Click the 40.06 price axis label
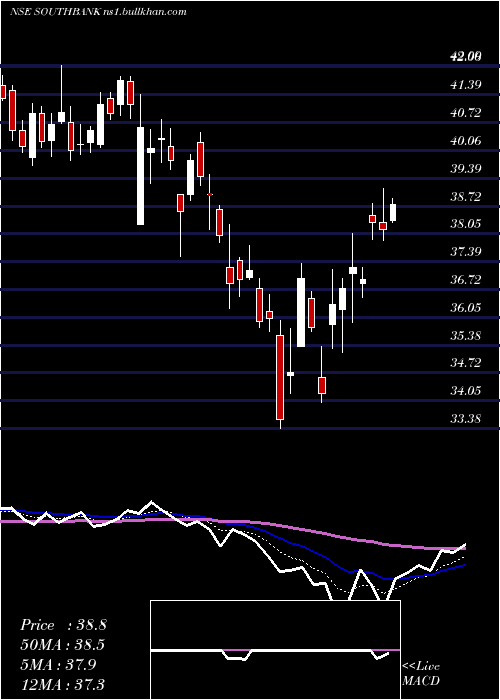The image size is (500, 700). [x=465, y=141]
